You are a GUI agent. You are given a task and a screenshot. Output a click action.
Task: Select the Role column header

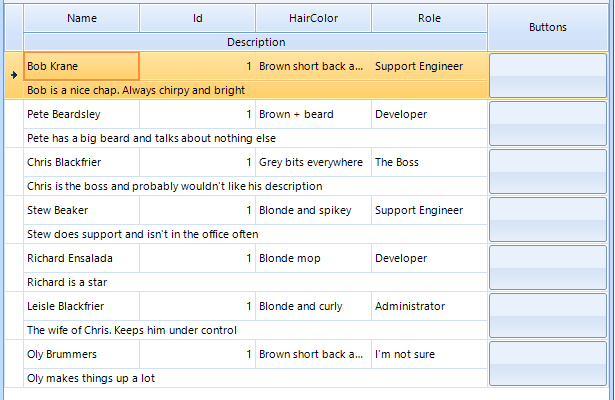(429, 18)
